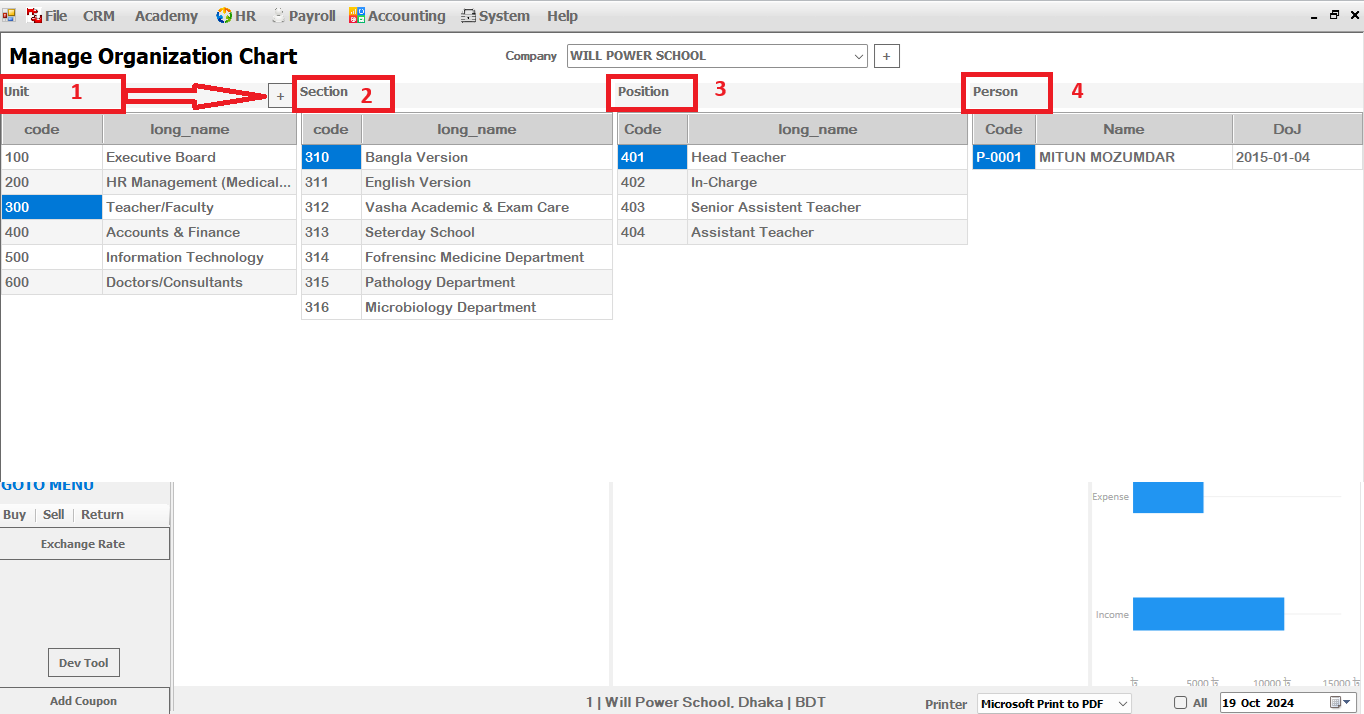Click the app logo icon left of File
This screenshot has width=1364, height=714.
(9, 16)
